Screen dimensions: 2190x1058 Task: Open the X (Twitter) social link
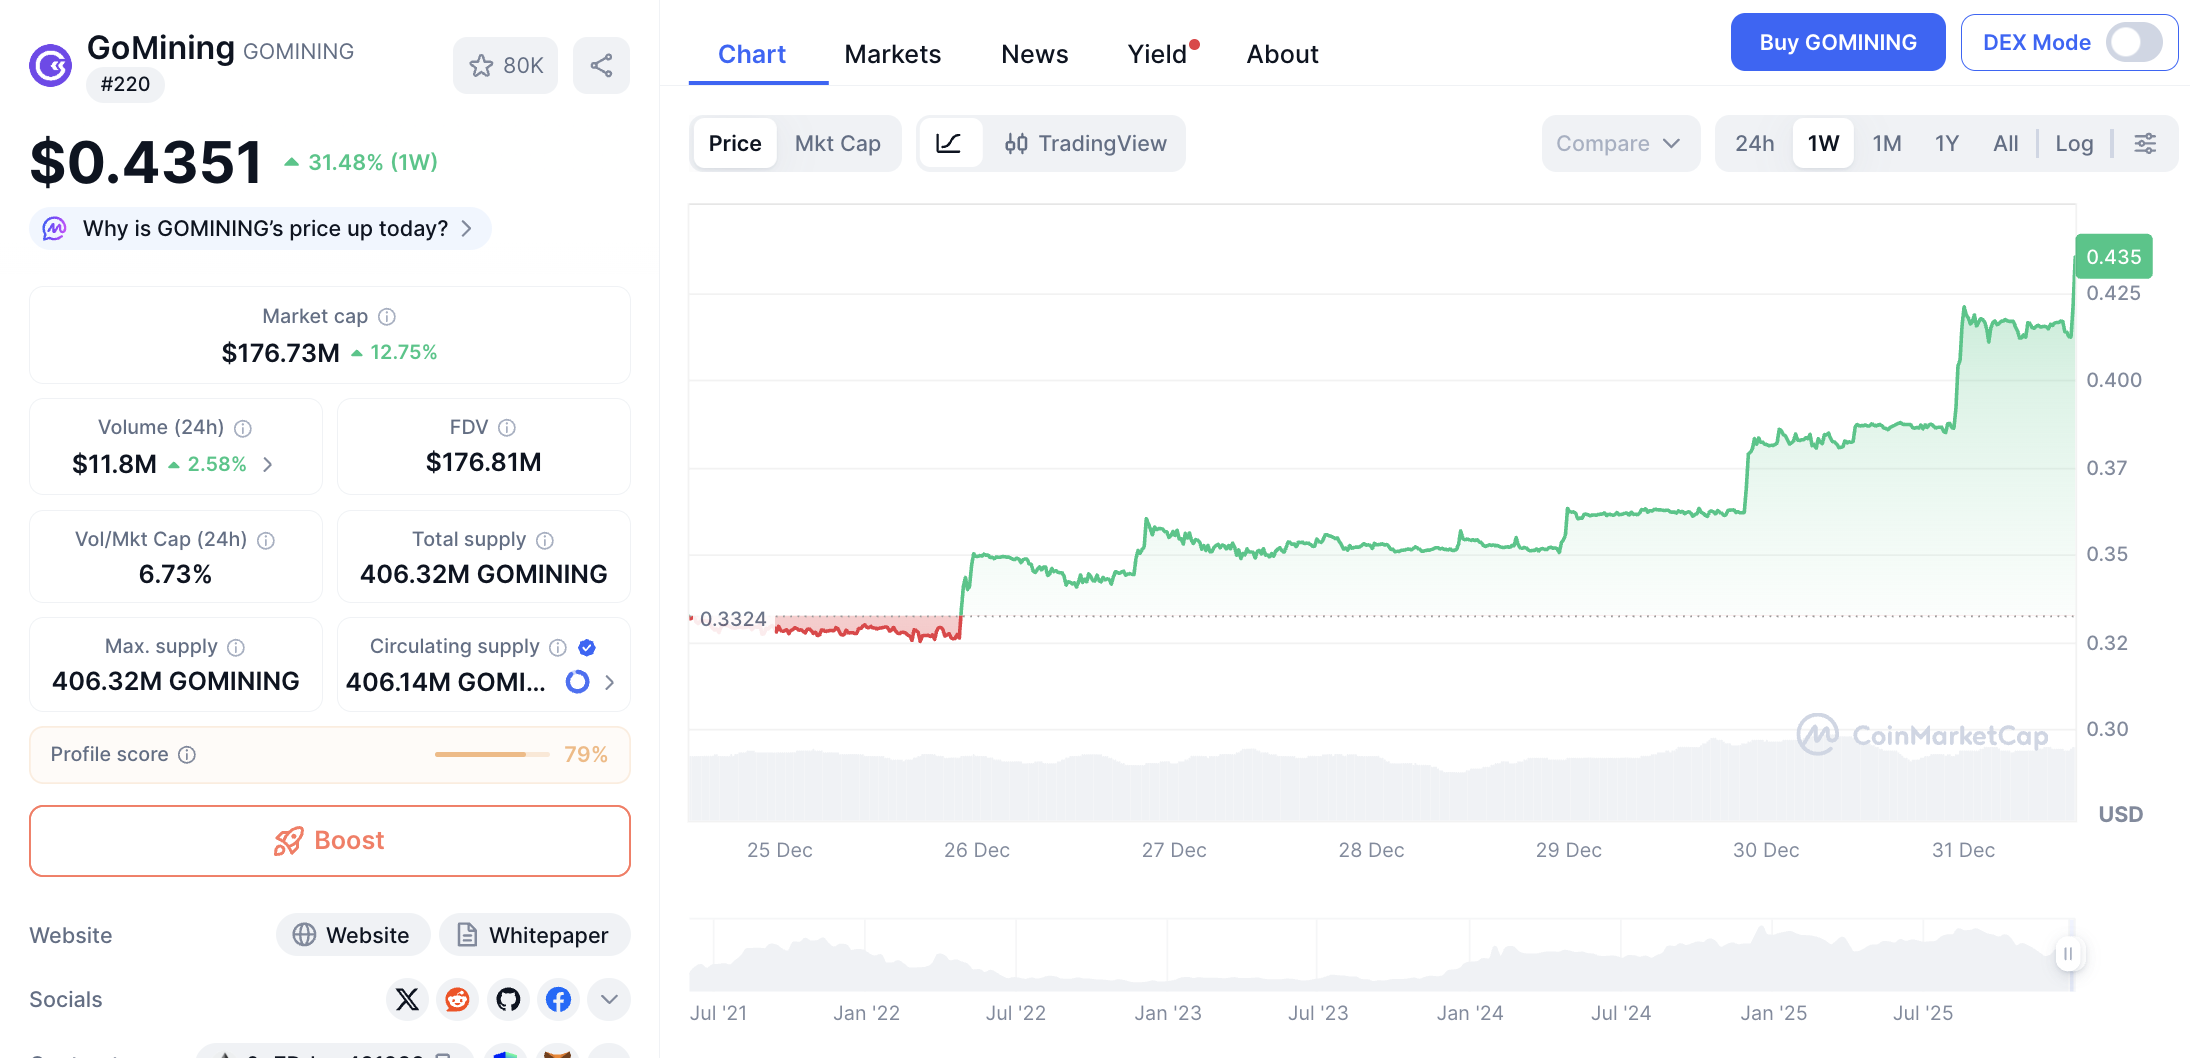click(x=407, y=999)
